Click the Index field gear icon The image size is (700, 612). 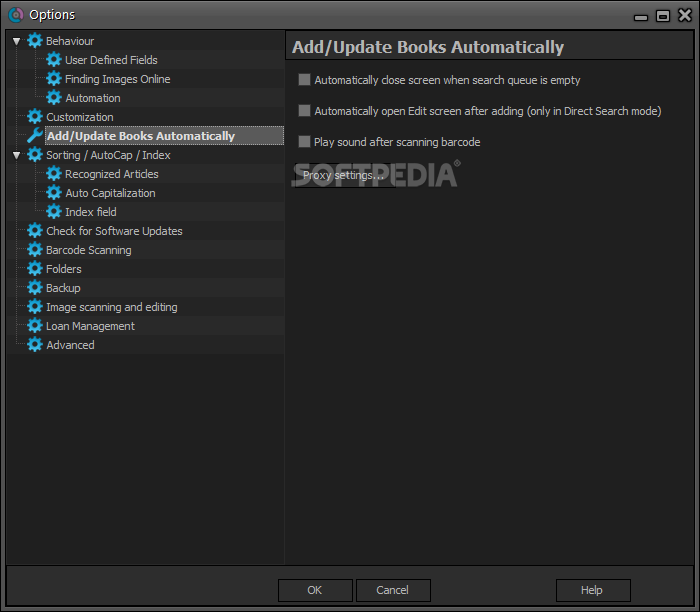click(54, 212)
